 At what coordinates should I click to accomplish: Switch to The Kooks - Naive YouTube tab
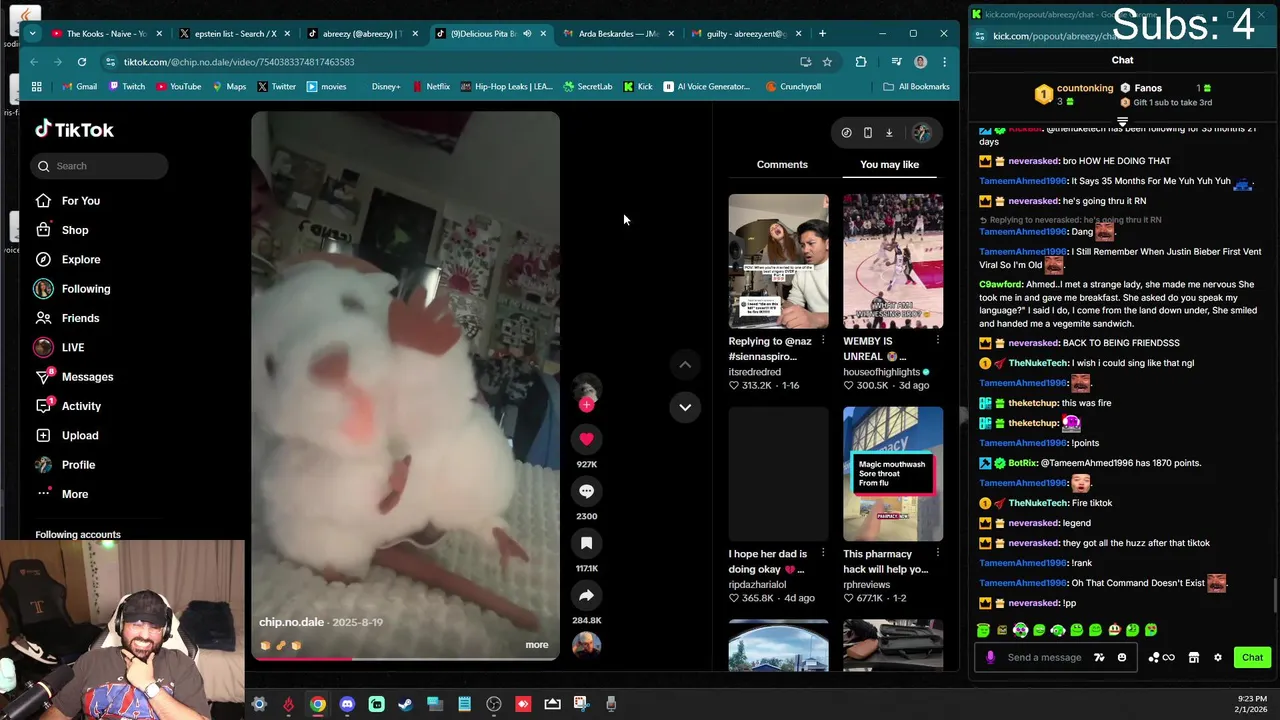[x=106, y=34]
